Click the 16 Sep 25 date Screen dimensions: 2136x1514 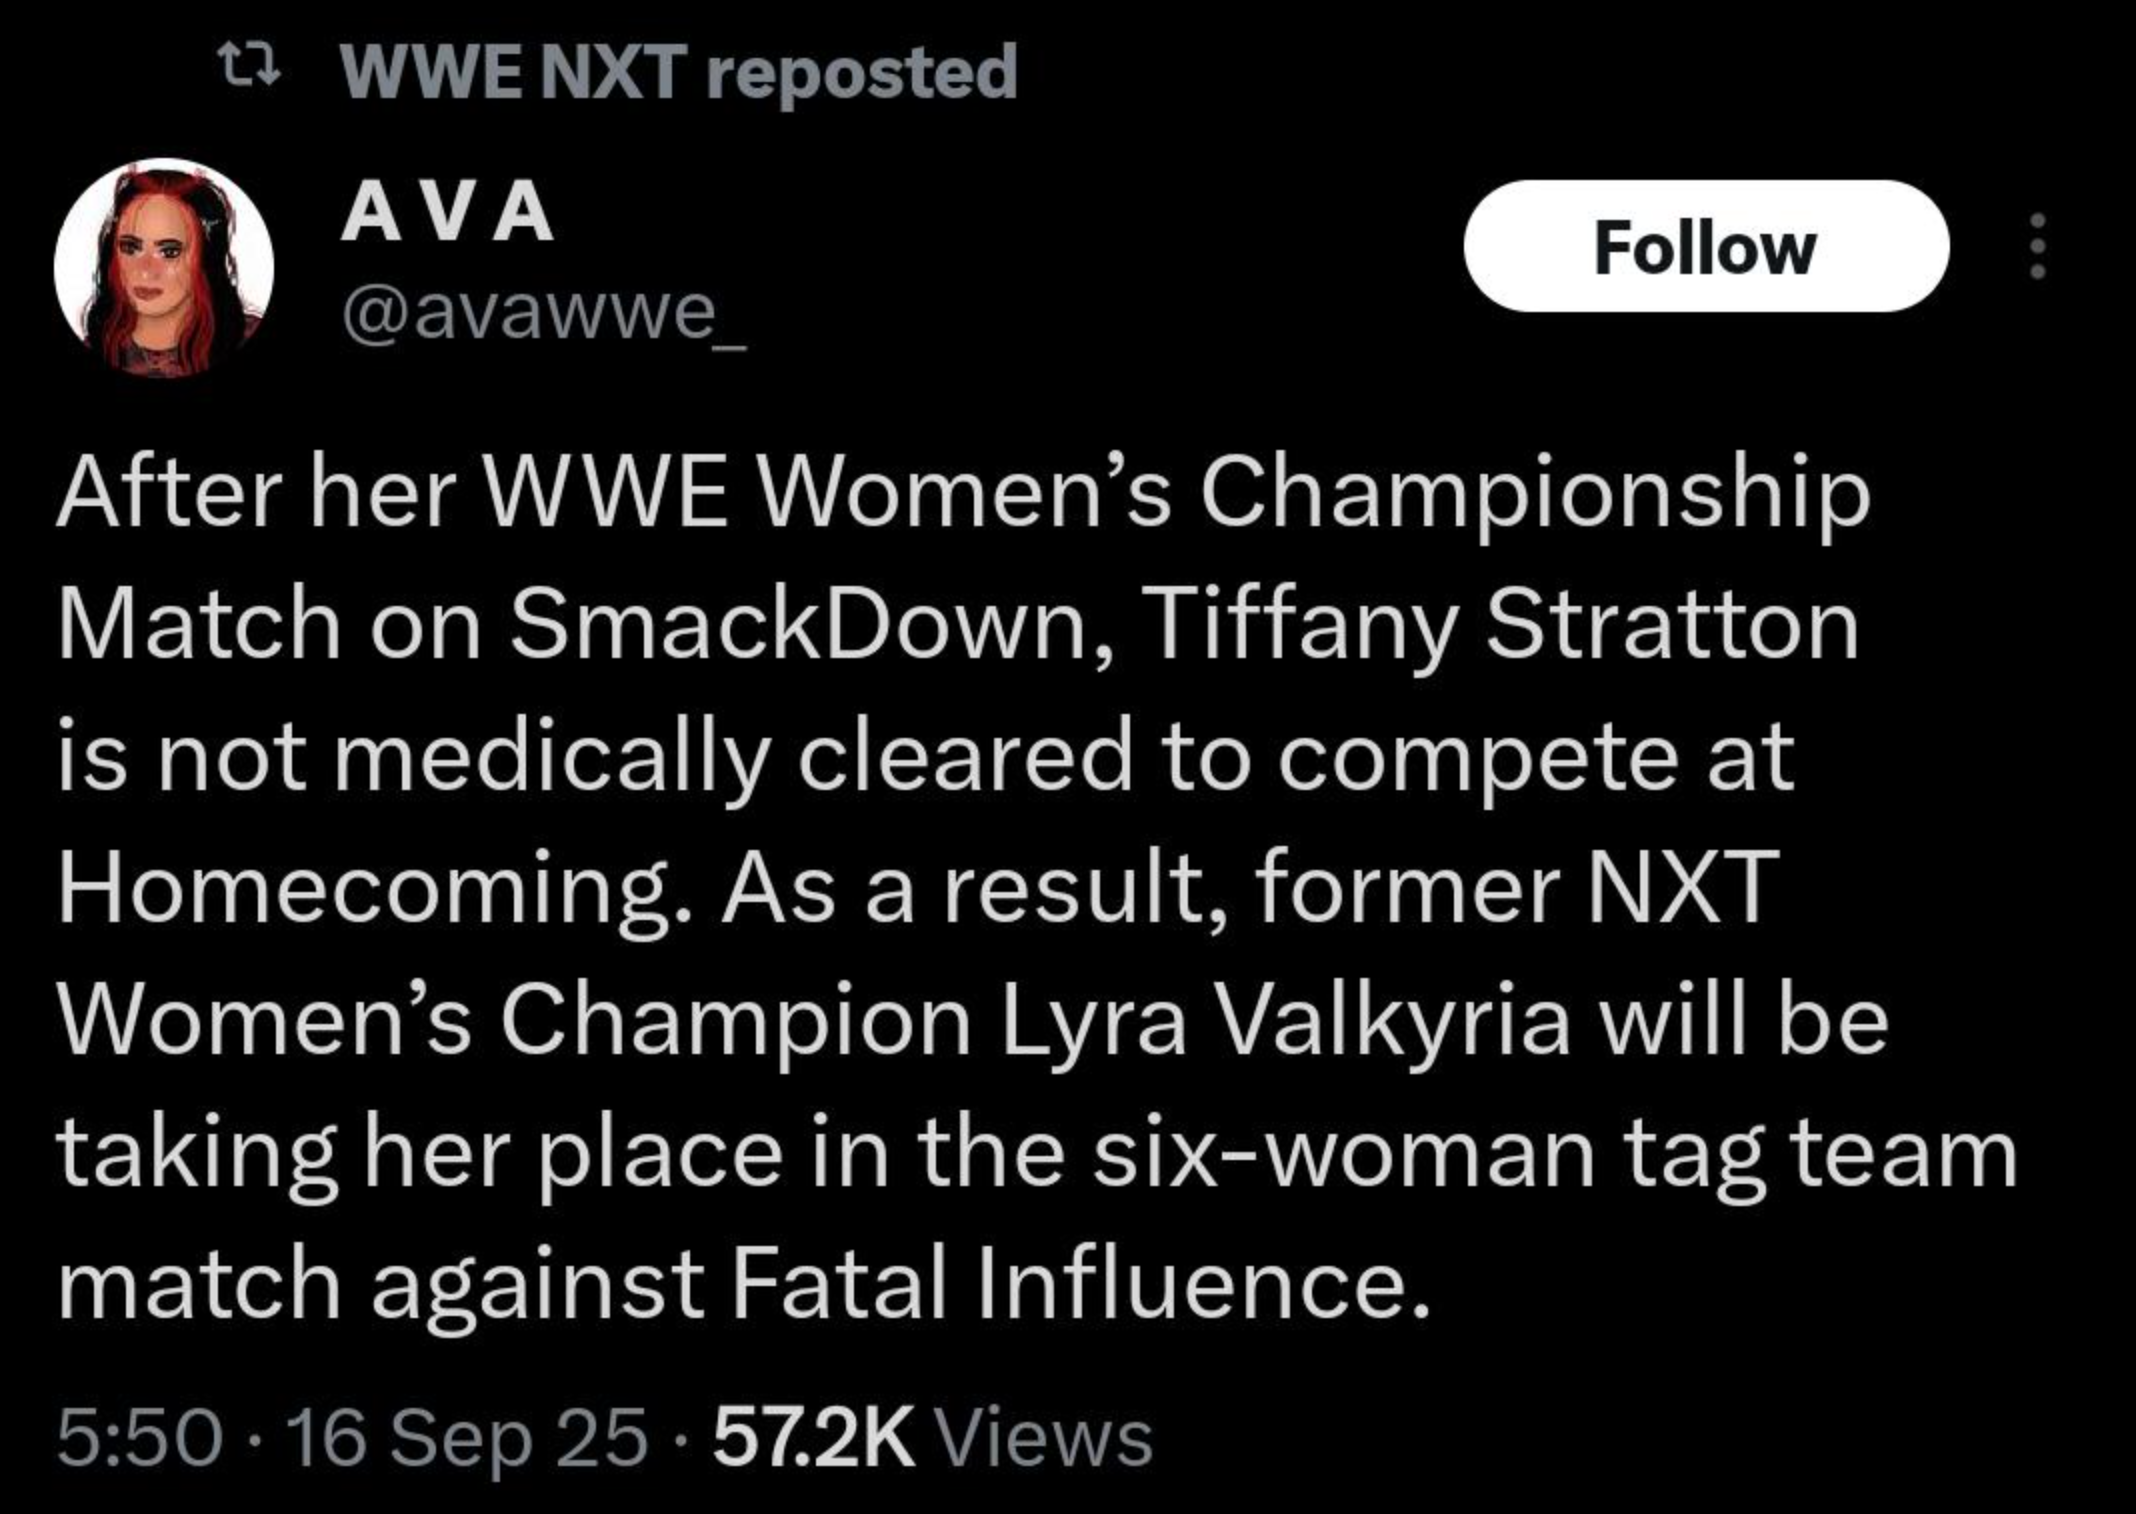(x=467, y=1438)
